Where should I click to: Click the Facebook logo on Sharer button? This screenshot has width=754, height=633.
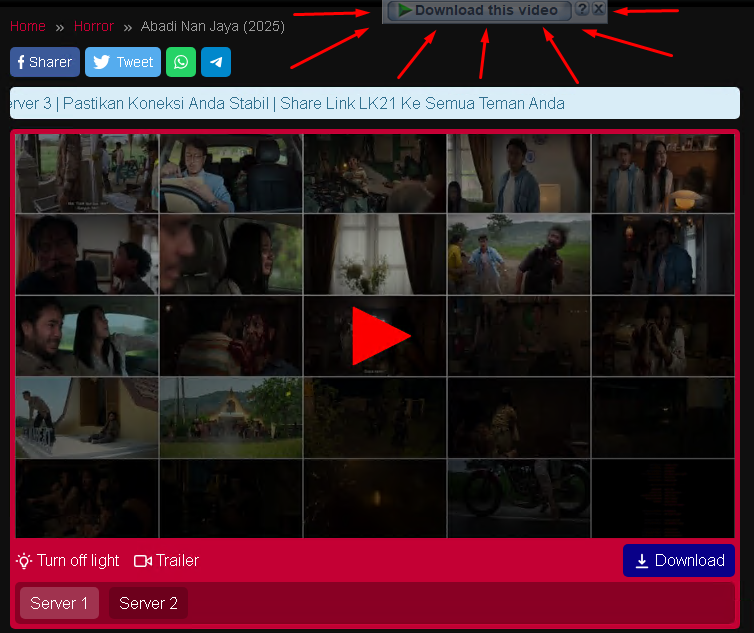point(22,62)
